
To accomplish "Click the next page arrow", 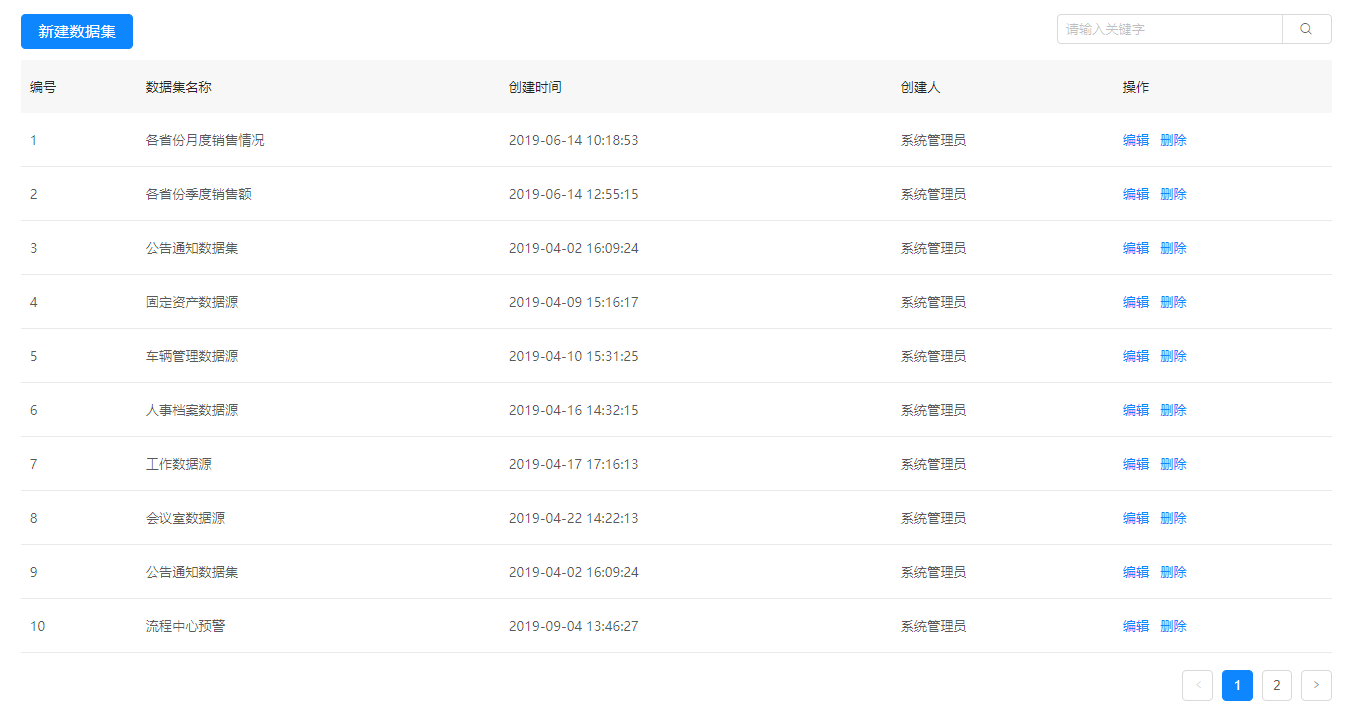I will click(x=1316, y=685).
